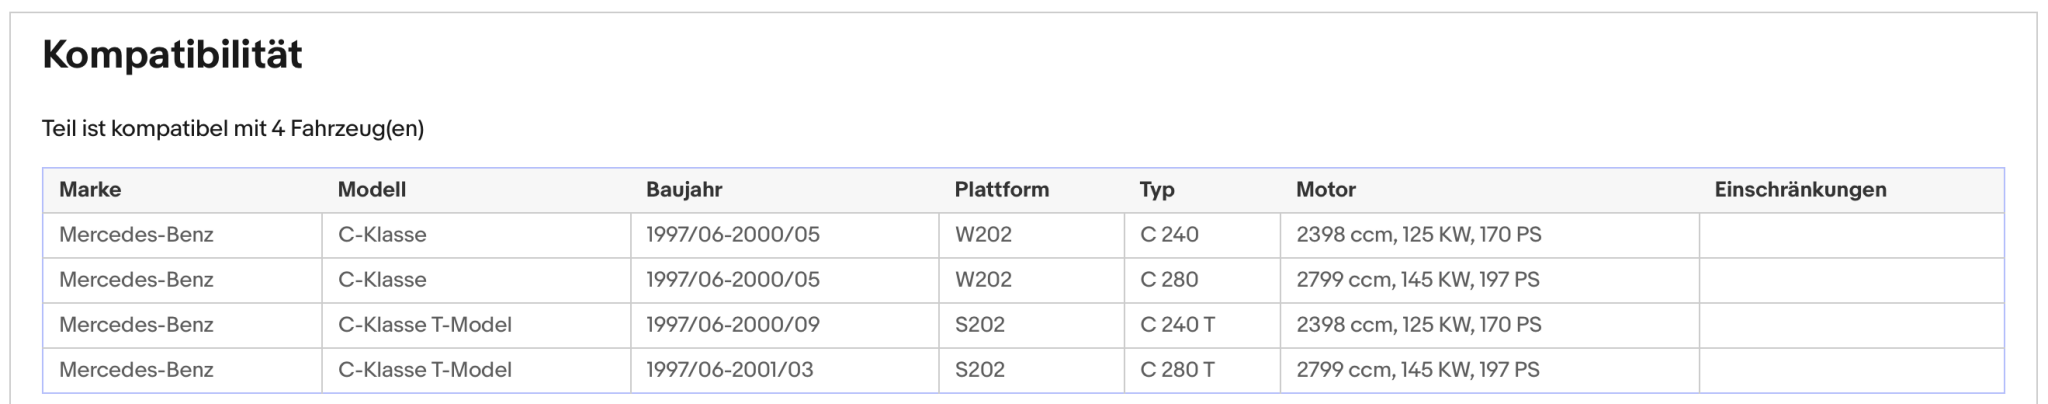Click the first C-Klasse T-Model cell

(x=476, y=325)
